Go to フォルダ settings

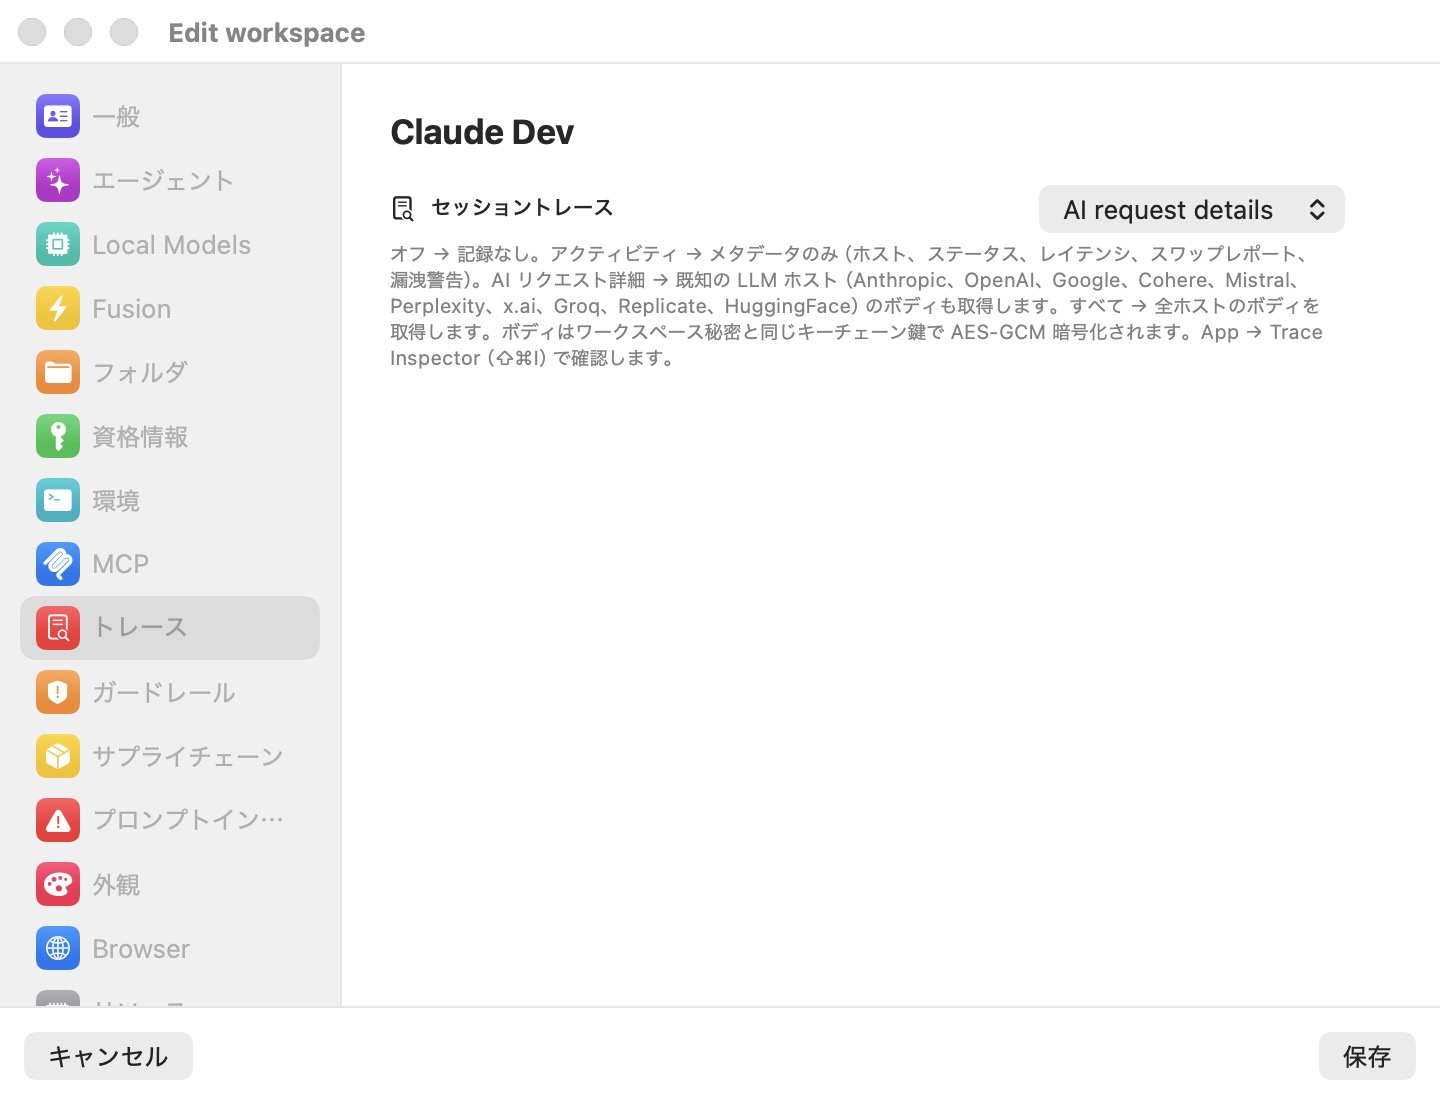[x=170, y=372]
